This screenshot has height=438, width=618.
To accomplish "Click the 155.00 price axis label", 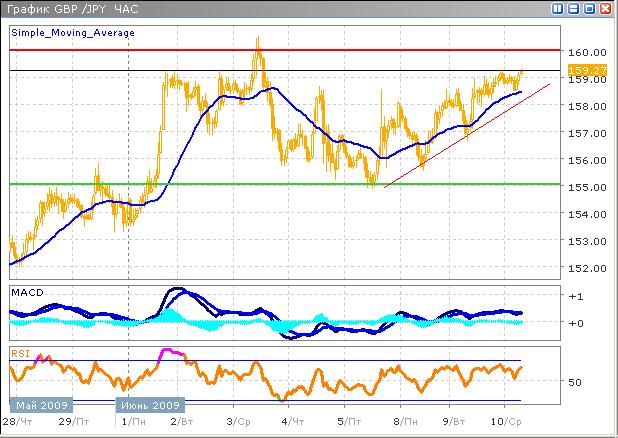I will 587,187.
